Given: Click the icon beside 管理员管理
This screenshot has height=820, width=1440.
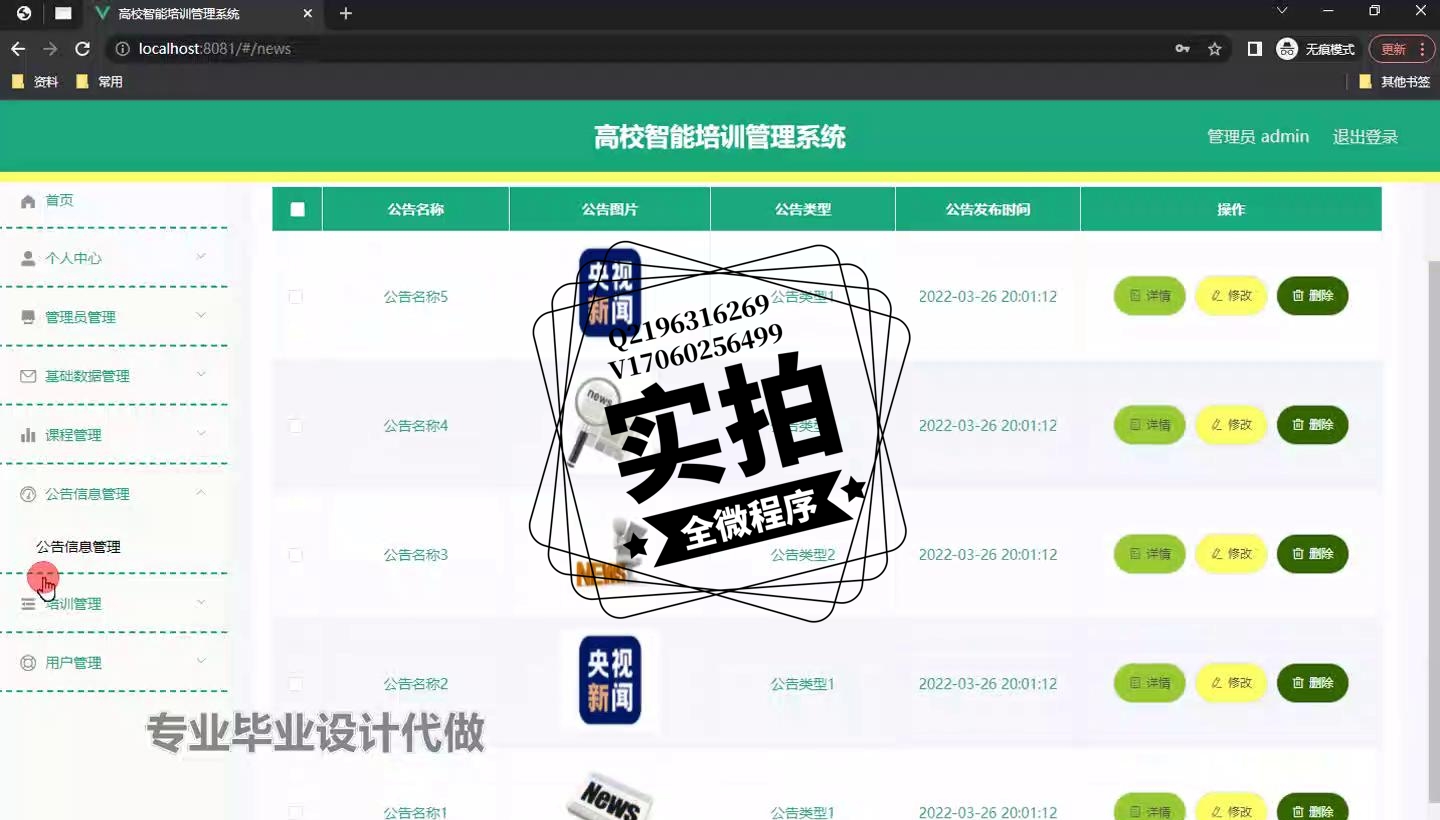Looking at the screenshot, I should [28, 317].
